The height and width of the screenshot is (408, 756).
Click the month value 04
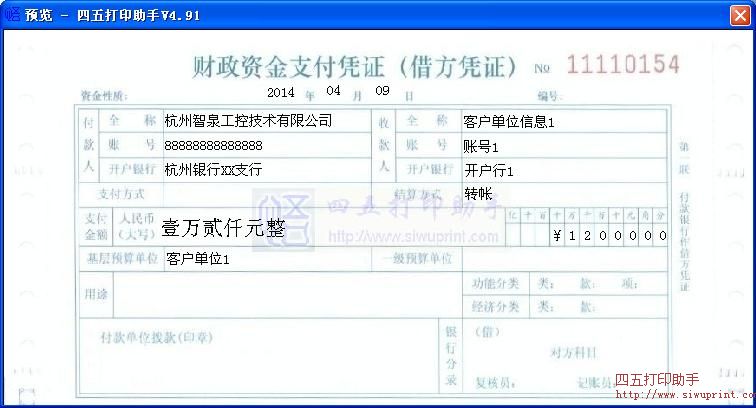tap(333, 91)
